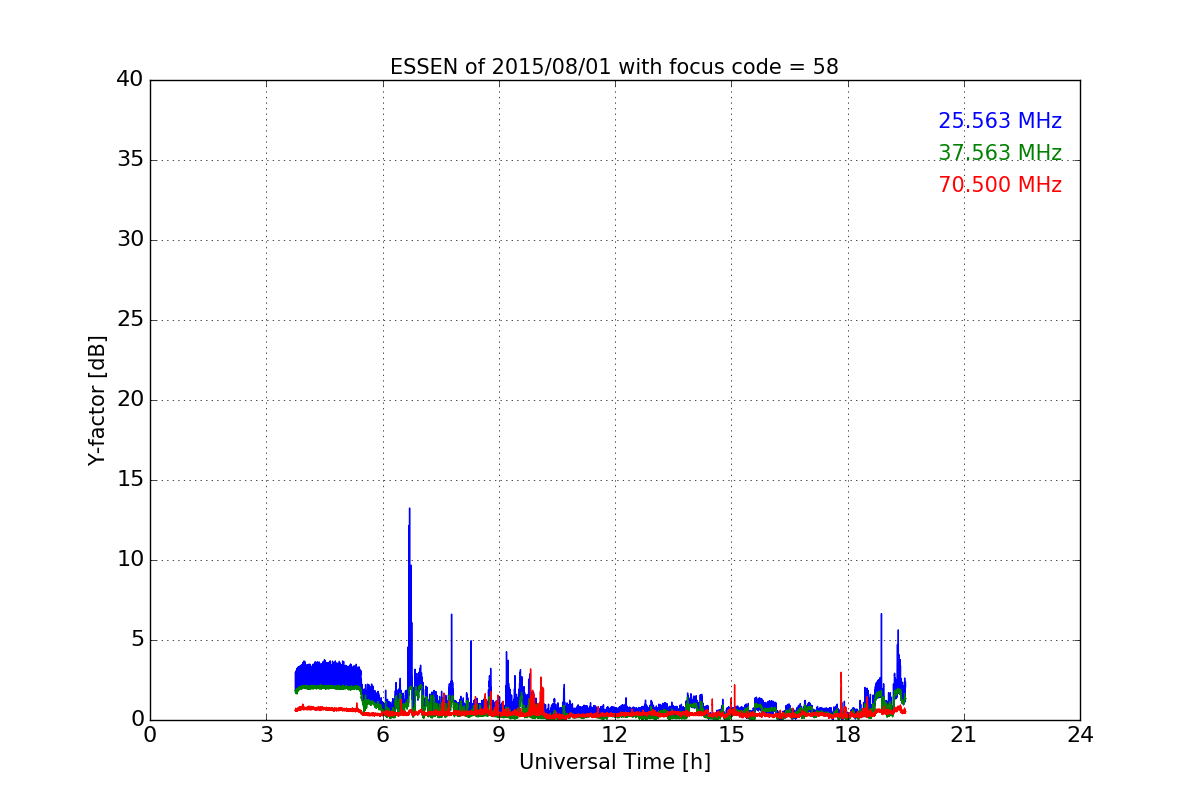Click the y-axis tick label '20'

click(130, 400)
